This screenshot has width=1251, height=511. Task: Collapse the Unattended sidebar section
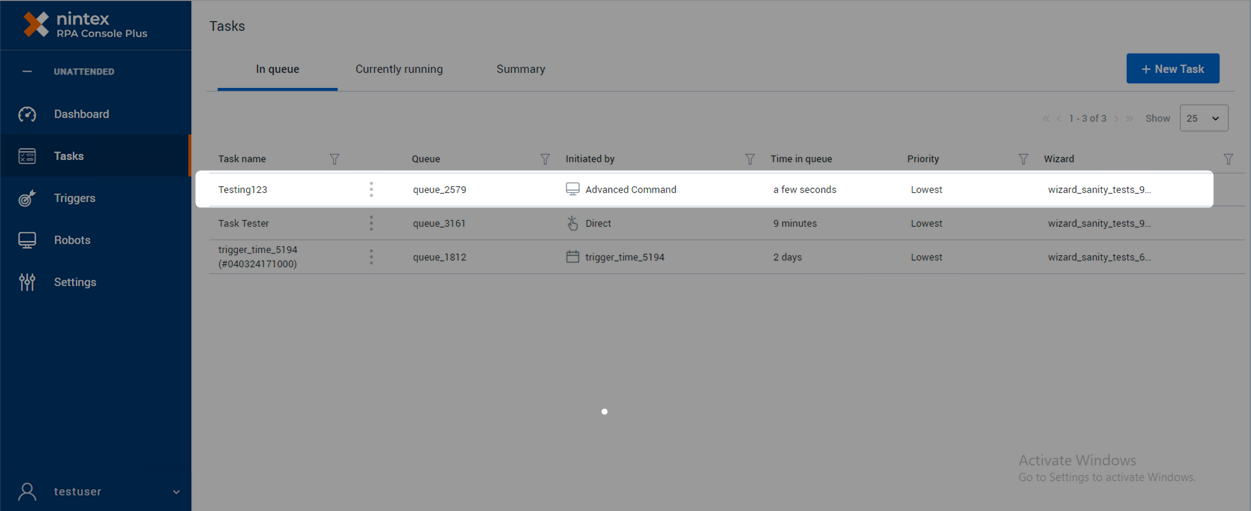(27, 72)
